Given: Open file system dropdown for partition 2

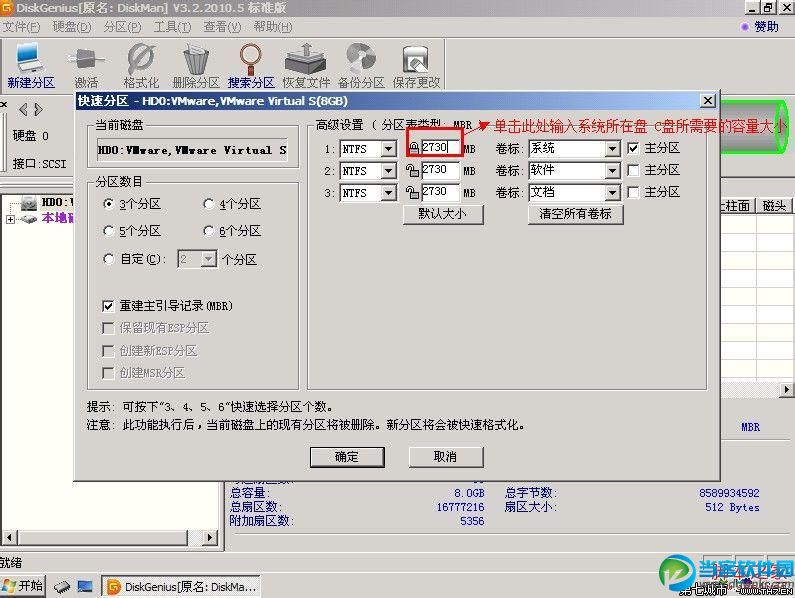Looking at the screenshot, I should pos(389,171).
